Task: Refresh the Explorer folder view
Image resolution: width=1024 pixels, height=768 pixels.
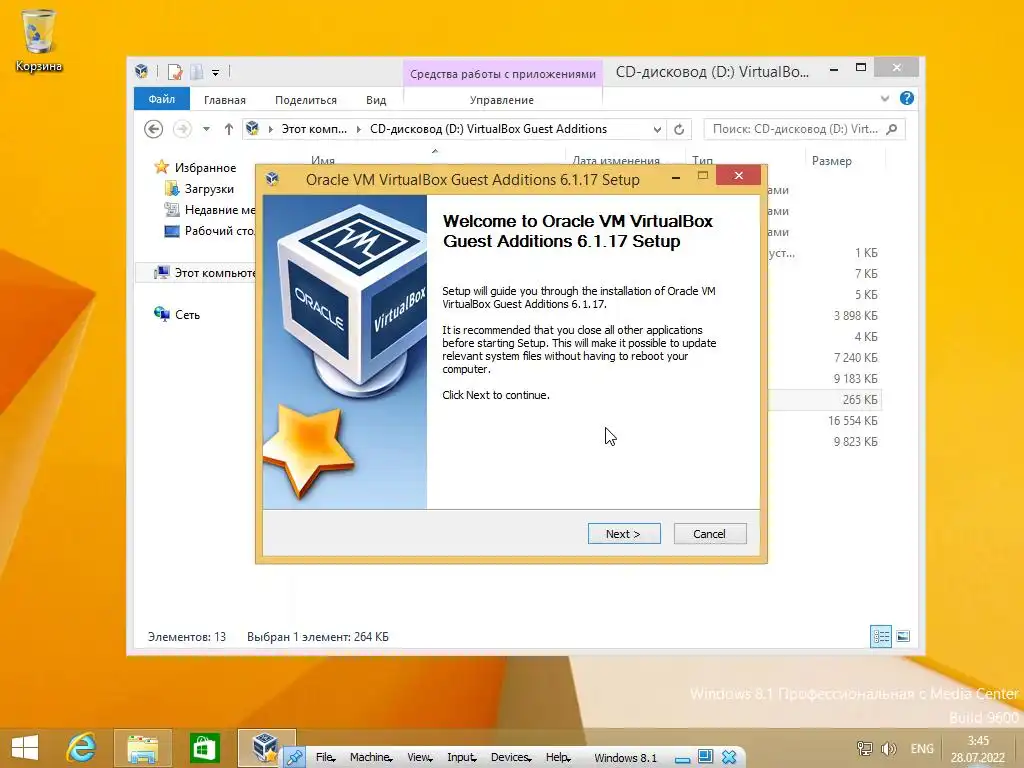Action: (x=679, y=129)
